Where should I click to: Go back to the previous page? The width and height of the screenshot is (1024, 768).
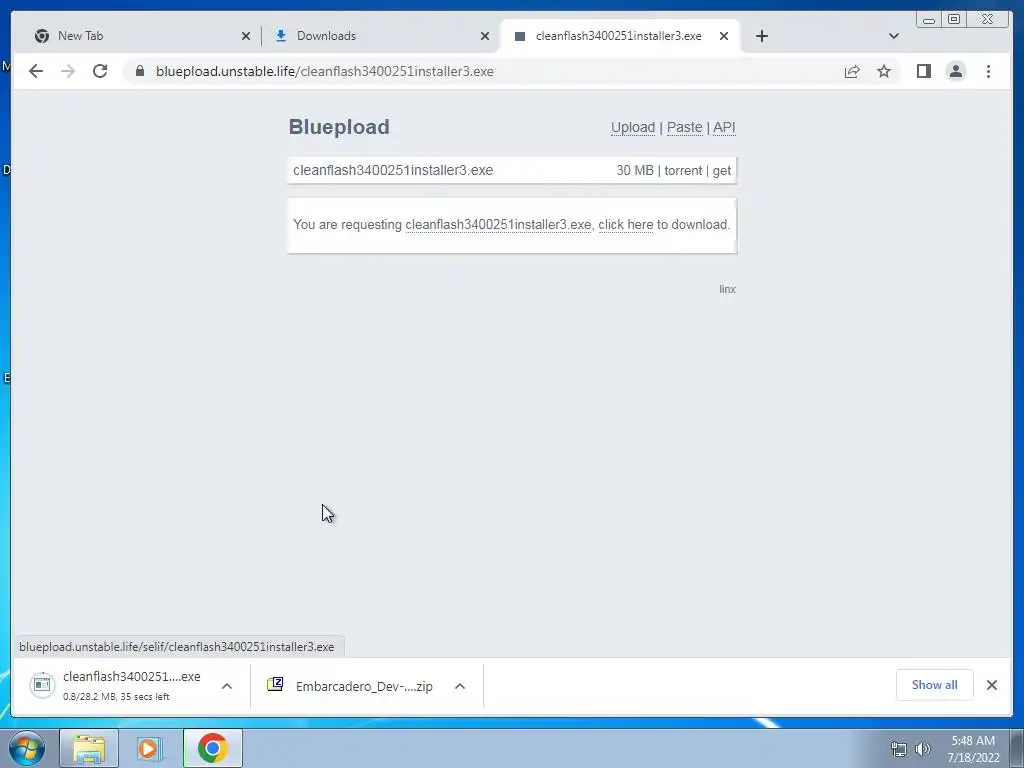36,71
